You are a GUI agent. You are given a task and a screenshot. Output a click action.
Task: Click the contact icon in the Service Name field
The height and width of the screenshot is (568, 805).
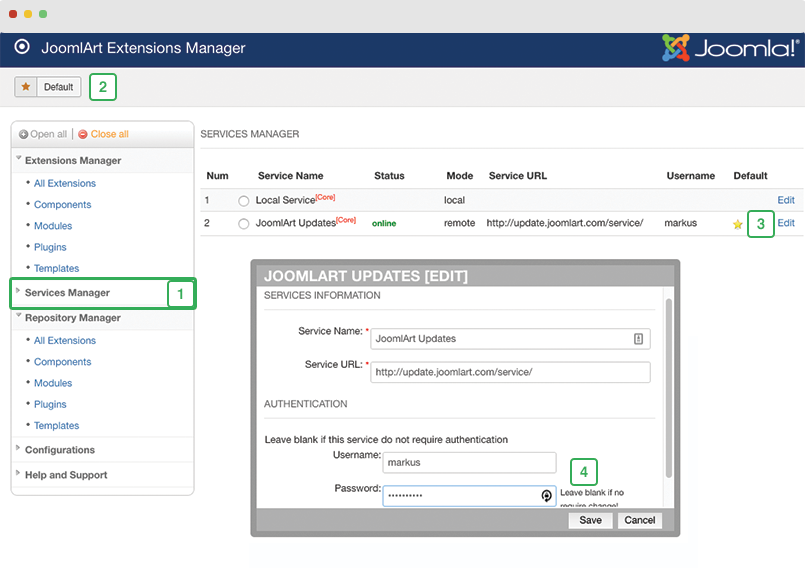pyautogui.click(x=638, y=338)
